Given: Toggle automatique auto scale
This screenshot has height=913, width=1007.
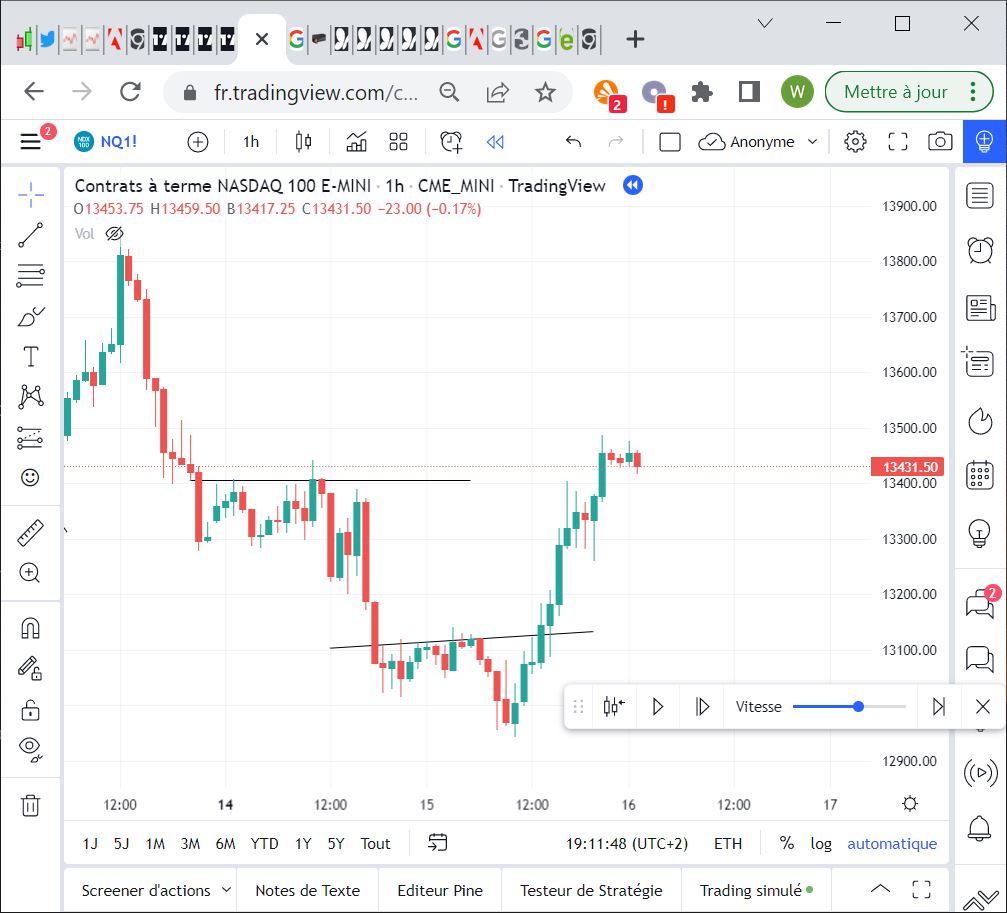Looking at the screenshot, I should click(x=892, y=844).
